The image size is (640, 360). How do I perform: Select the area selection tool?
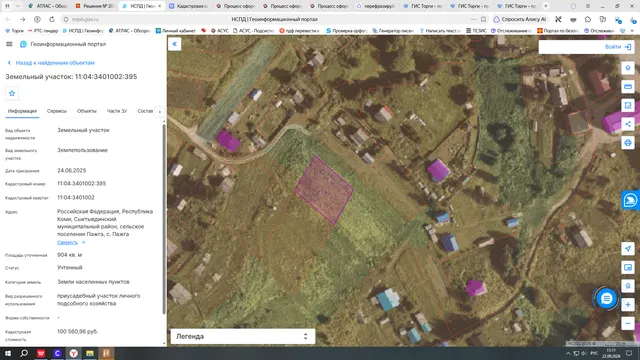click(x=628, y=105)
